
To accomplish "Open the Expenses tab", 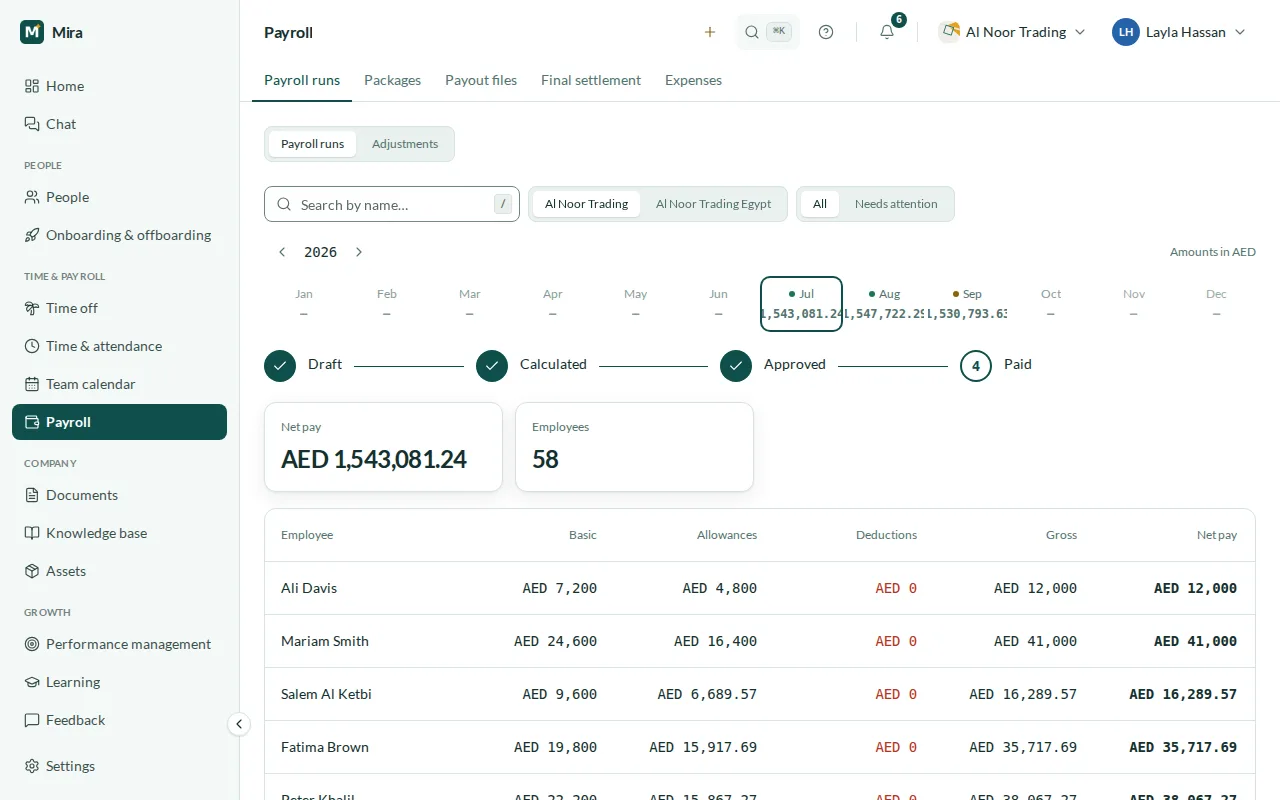I will click(693, 80).
